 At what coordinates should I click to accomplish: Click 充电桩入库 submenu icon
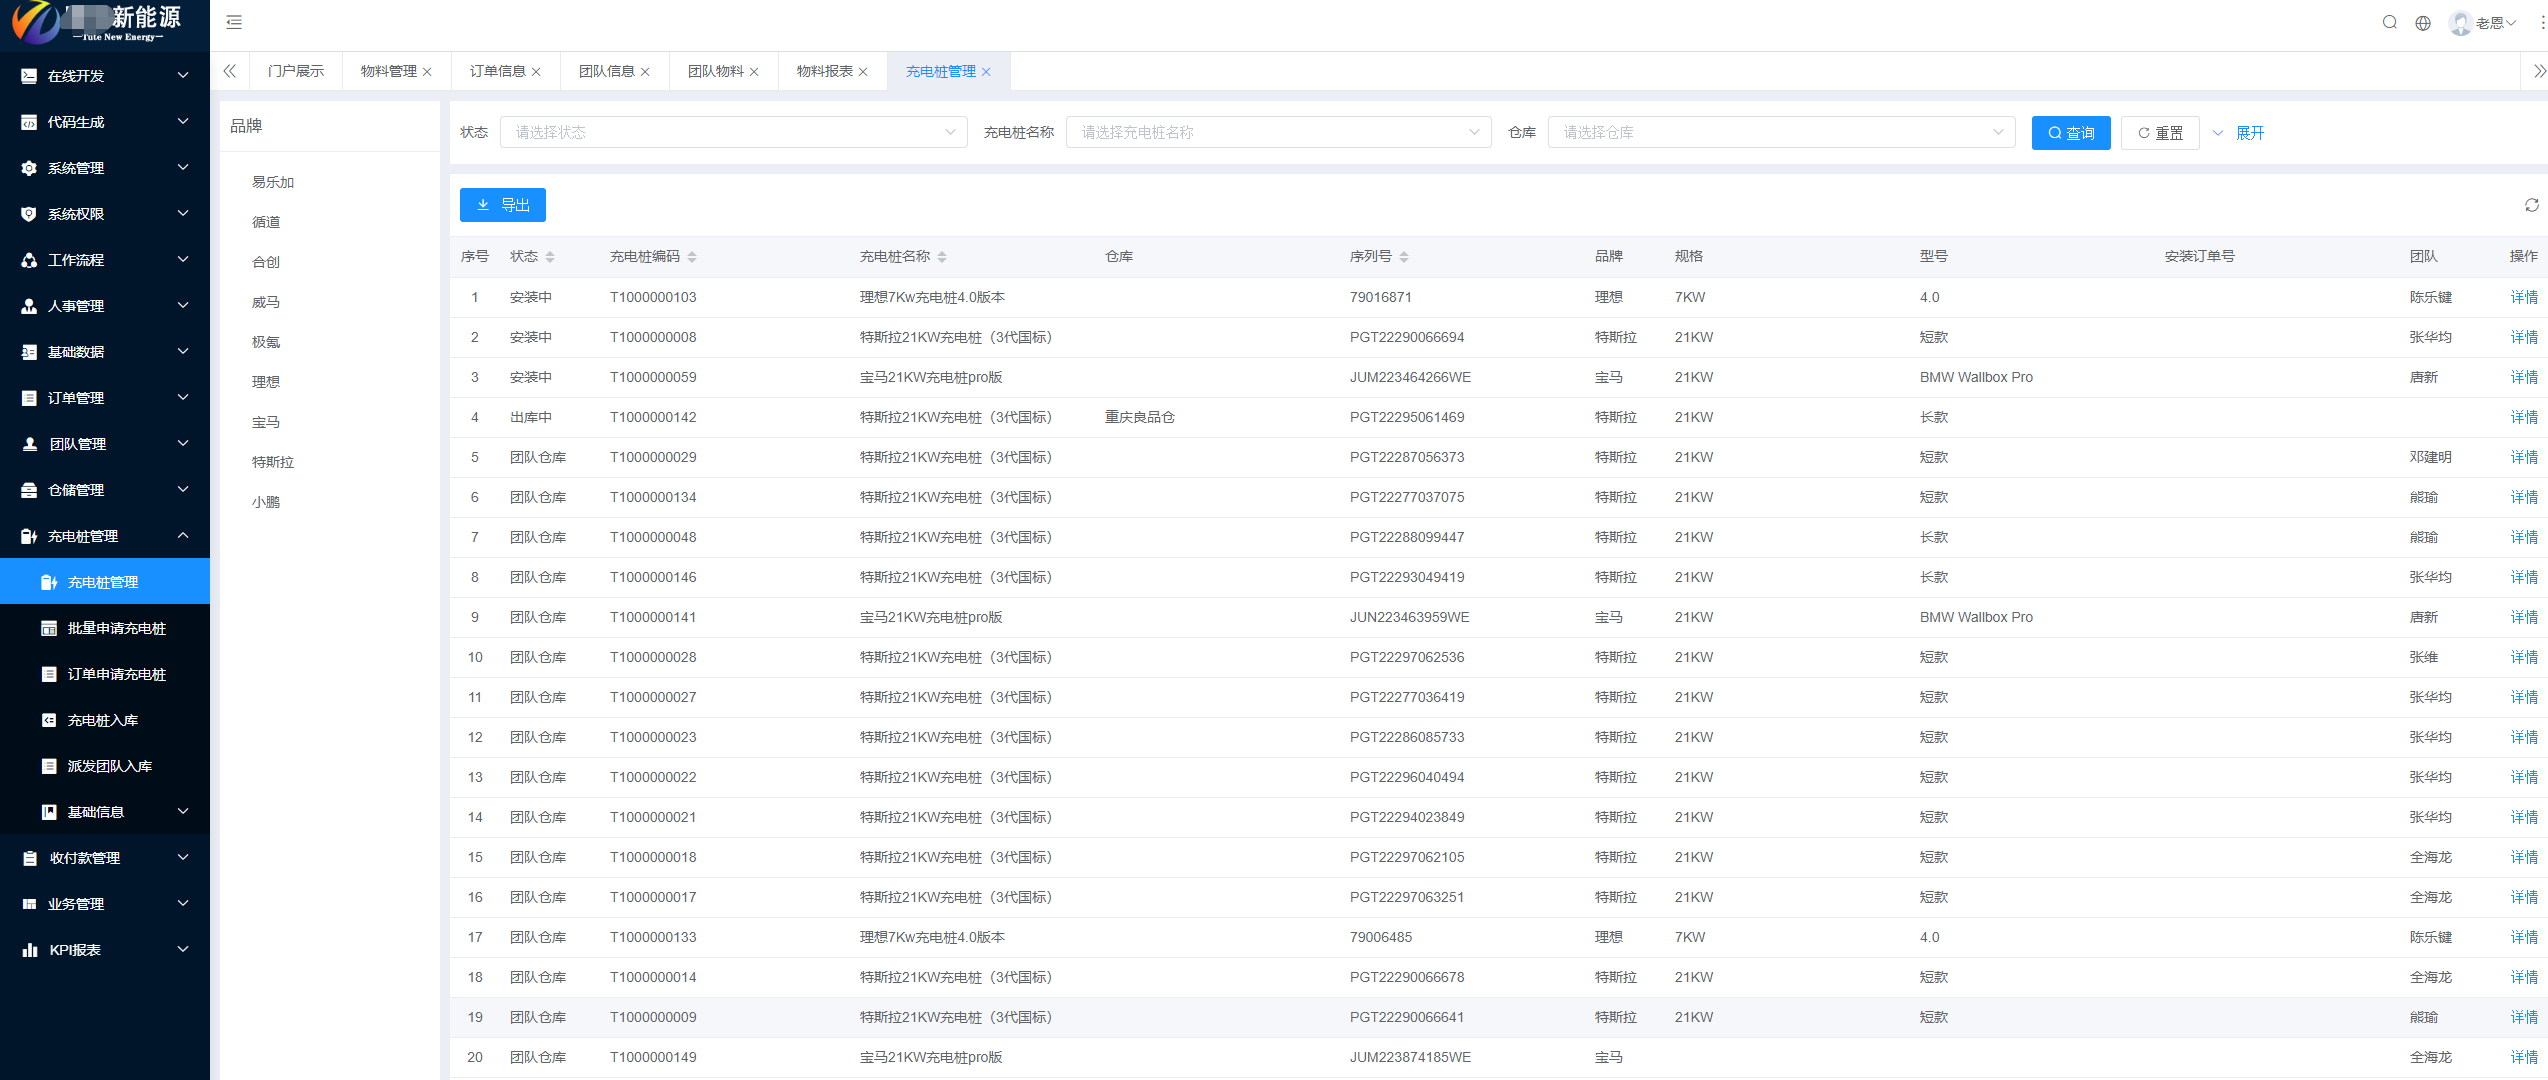pyautogui.click(x=49, y=720)
